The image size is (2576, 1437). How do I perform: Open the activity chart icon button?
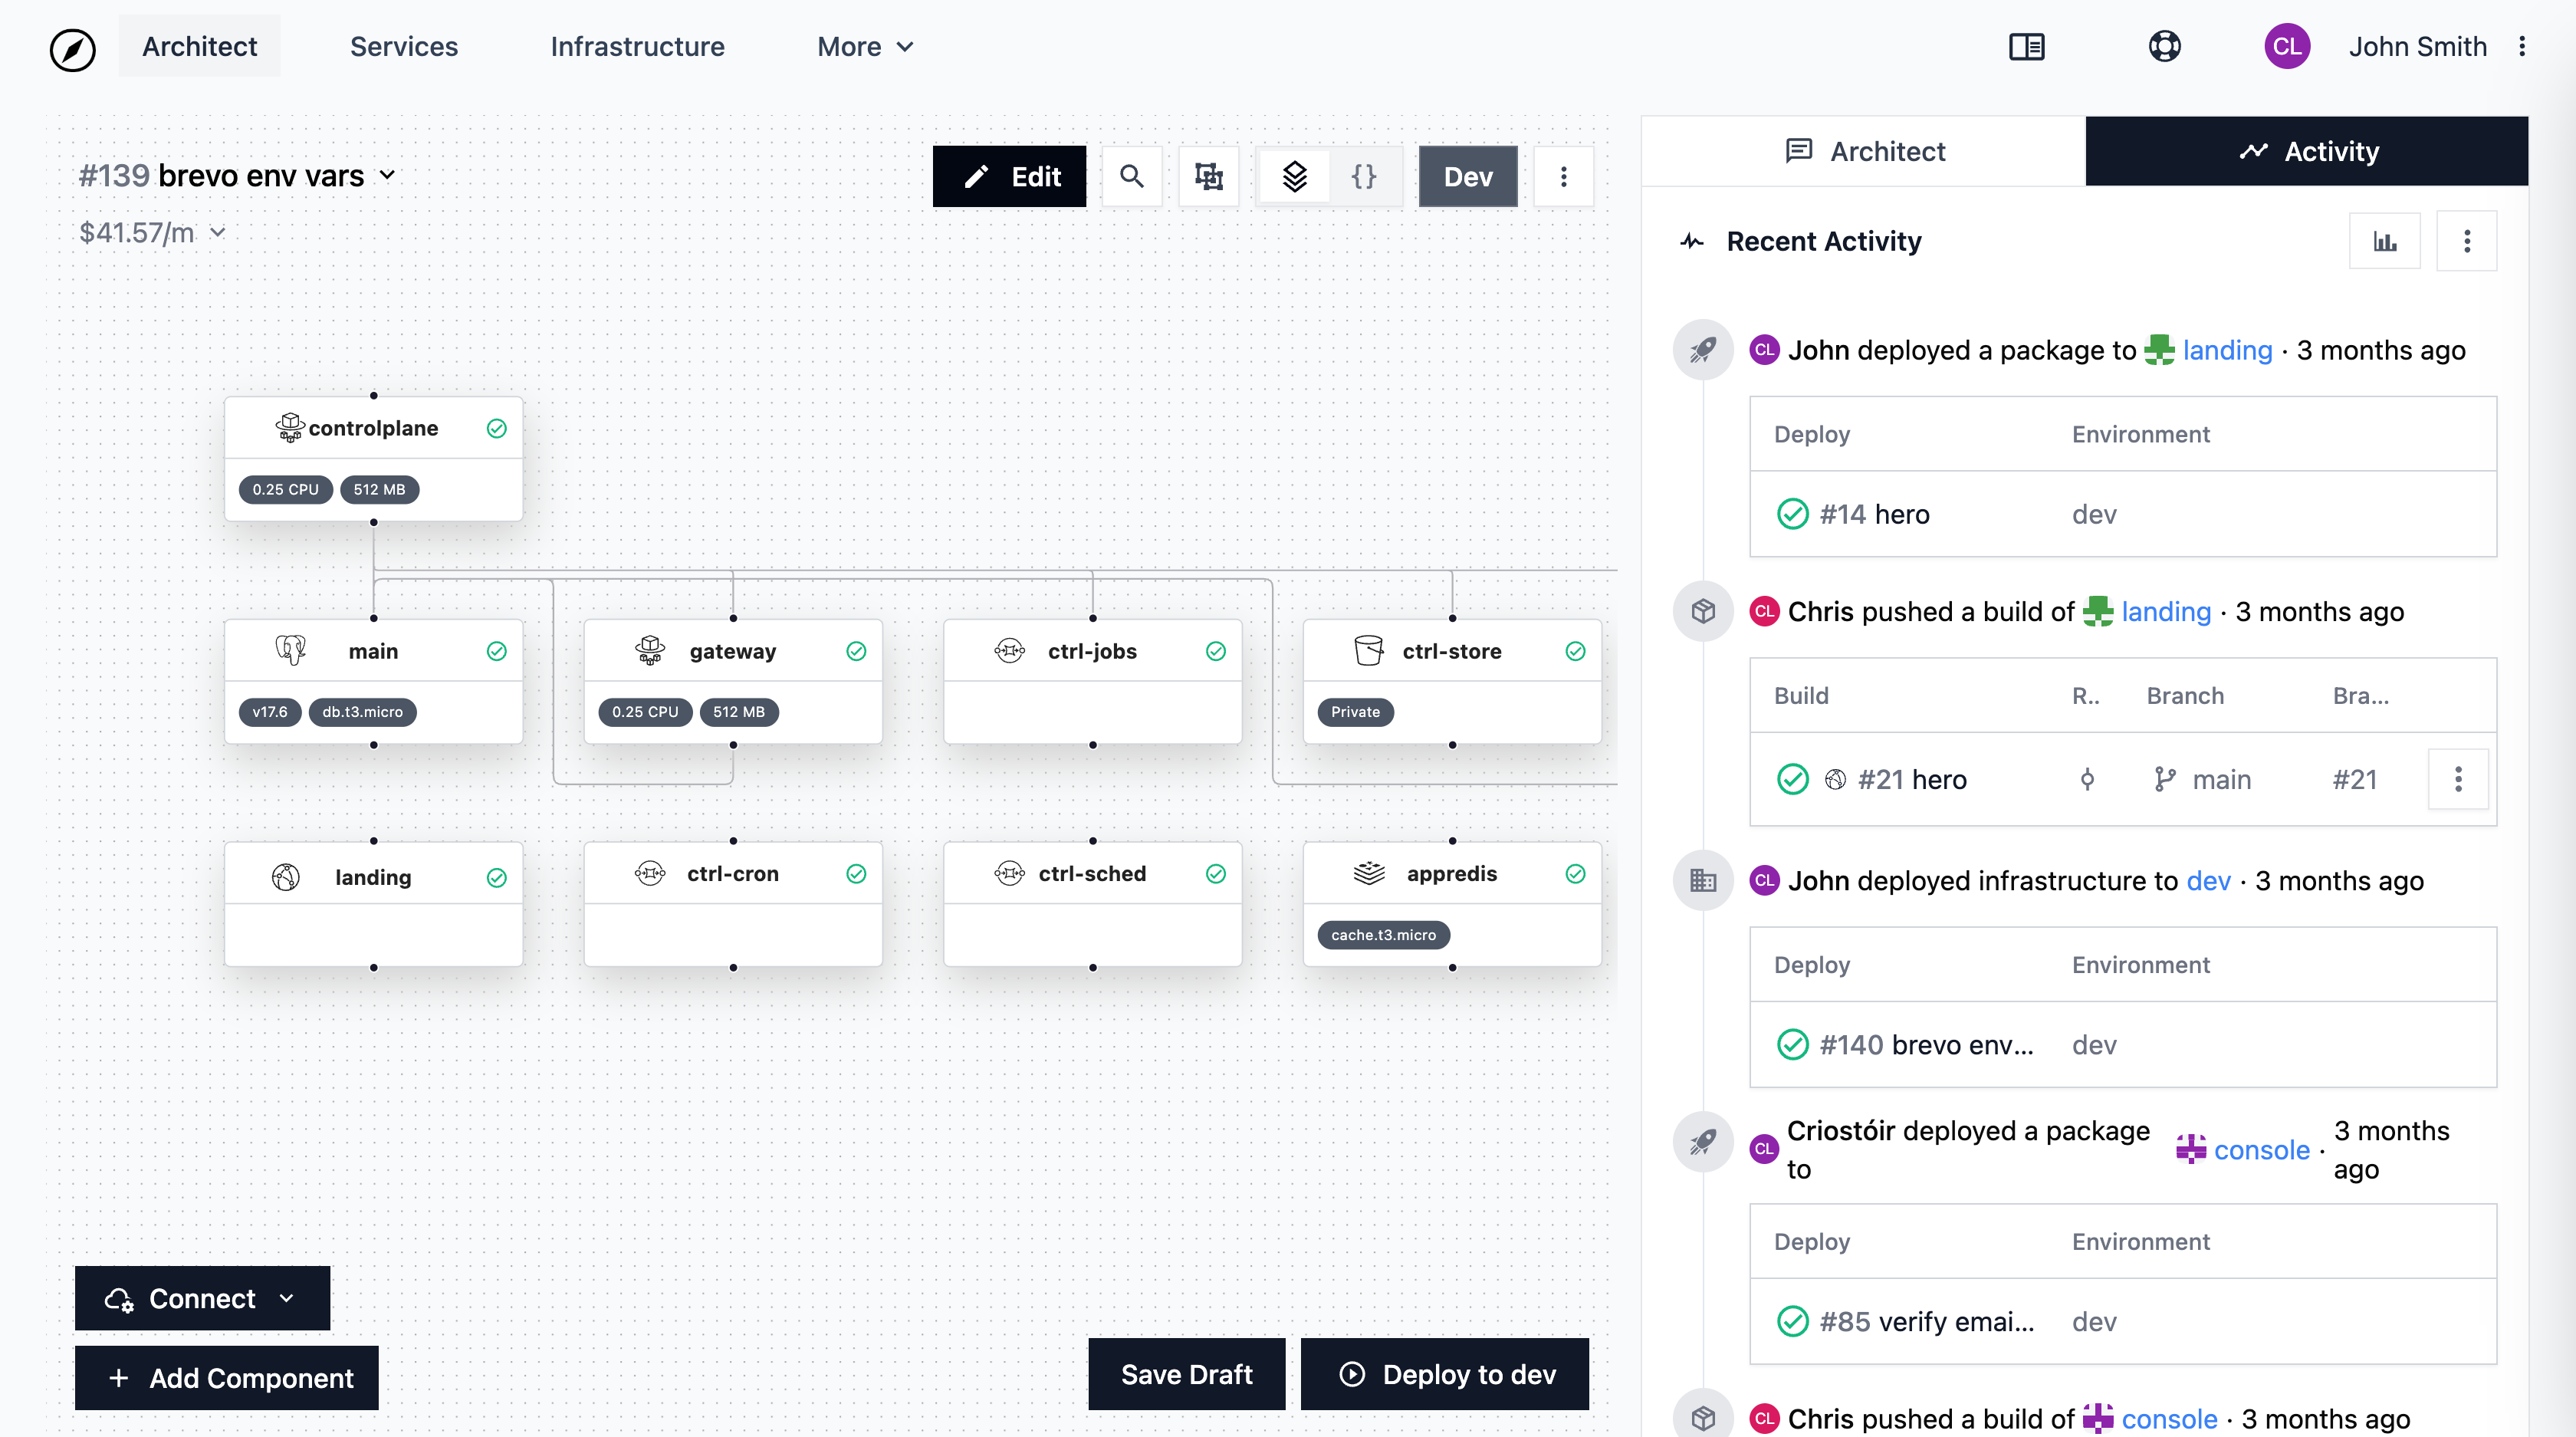tap(2384, 242)
